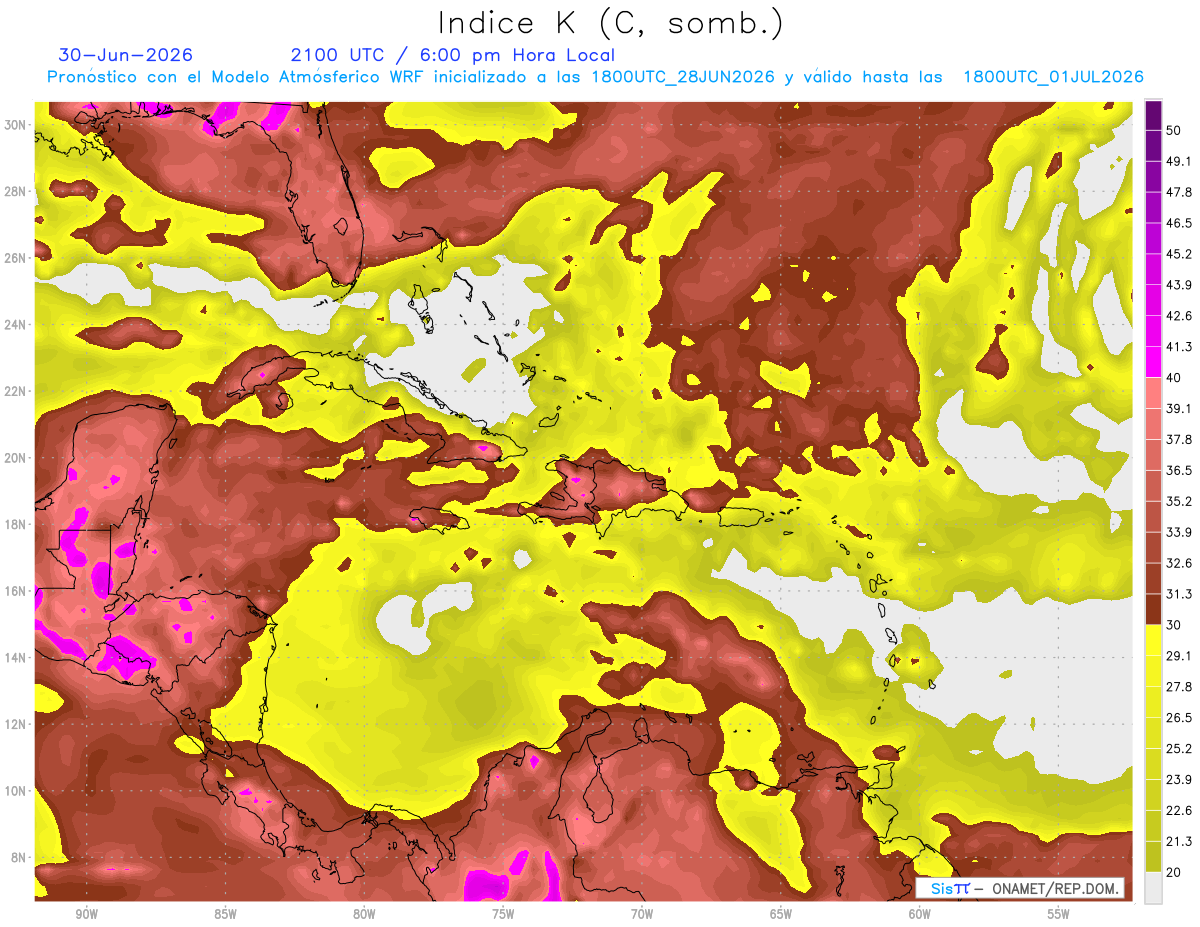The height and width of the screenshot is (927, 1200).
Task: Click the gray swatch below the 20 label
Action: (1153, 887)
